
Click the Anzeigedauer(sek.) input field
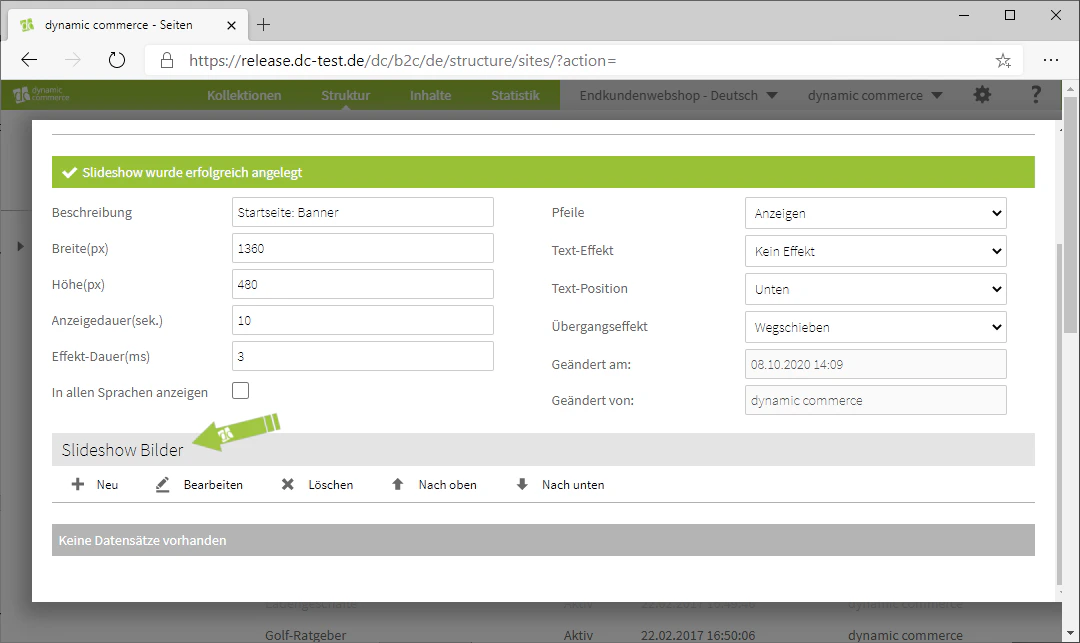click(363, 320)
